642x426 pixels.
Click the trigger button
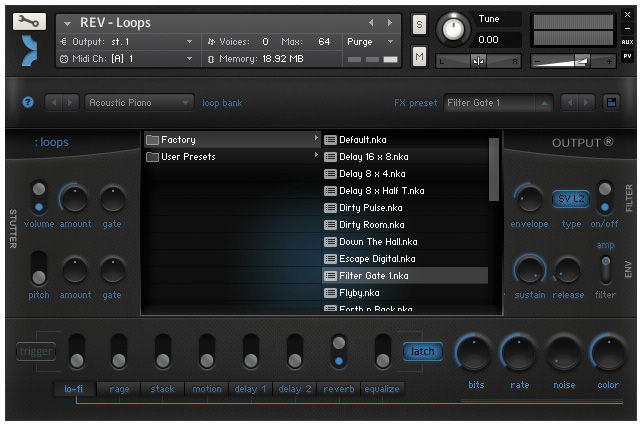coord(36,351)
